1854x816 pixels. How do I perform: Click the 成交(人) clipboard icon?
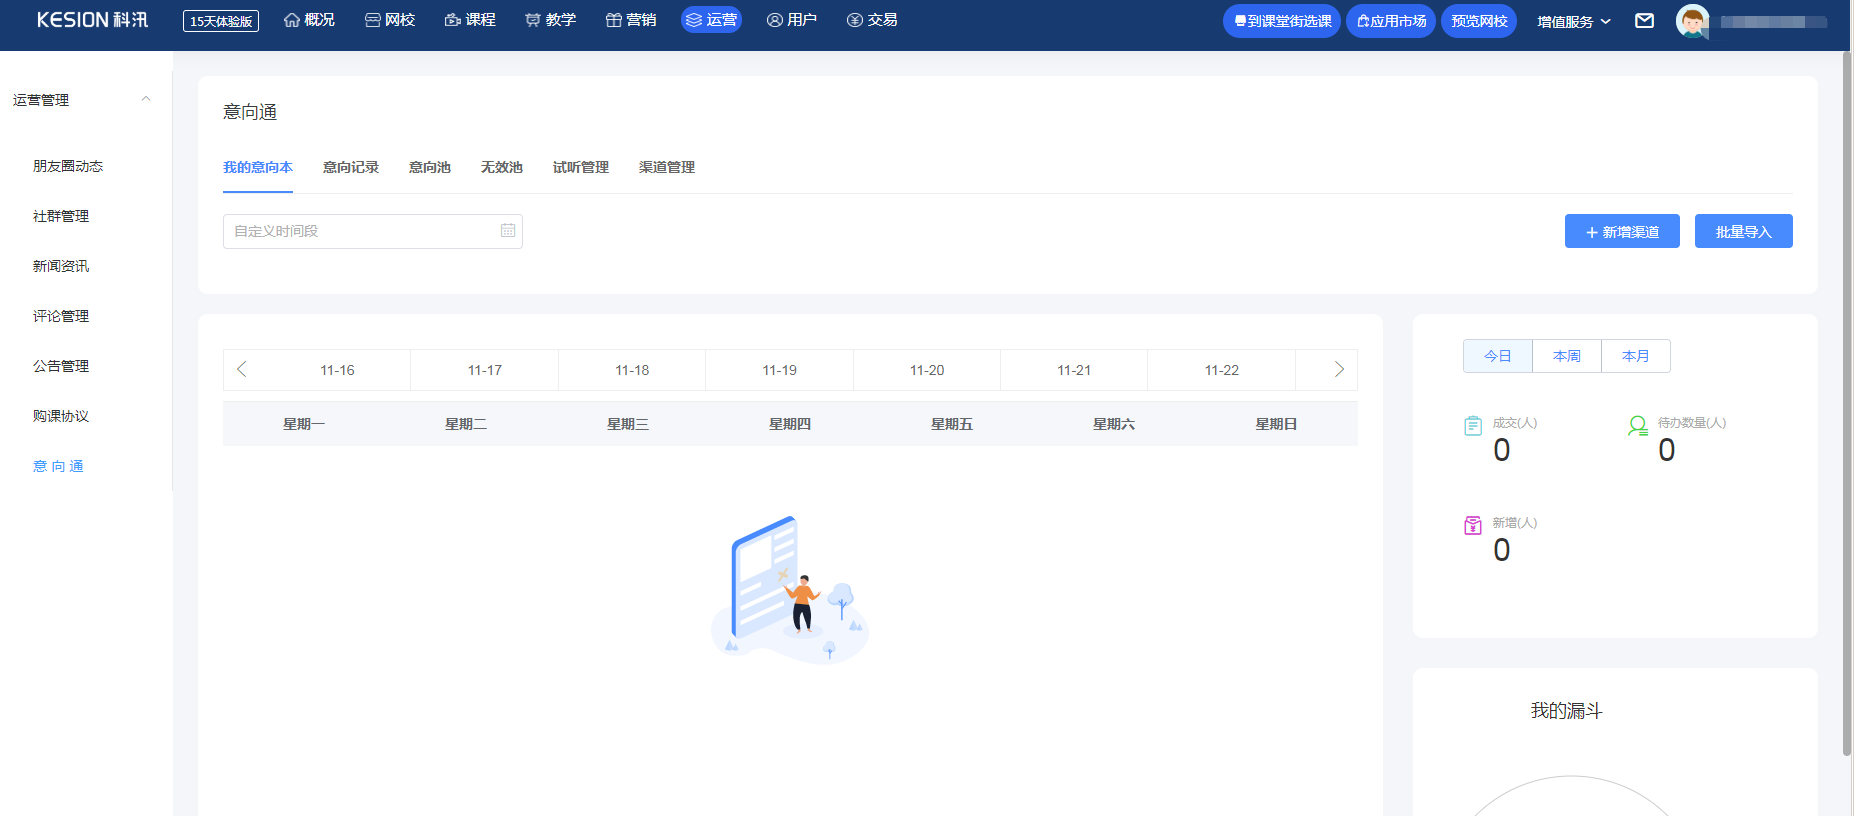click(x=1473, y=426)
